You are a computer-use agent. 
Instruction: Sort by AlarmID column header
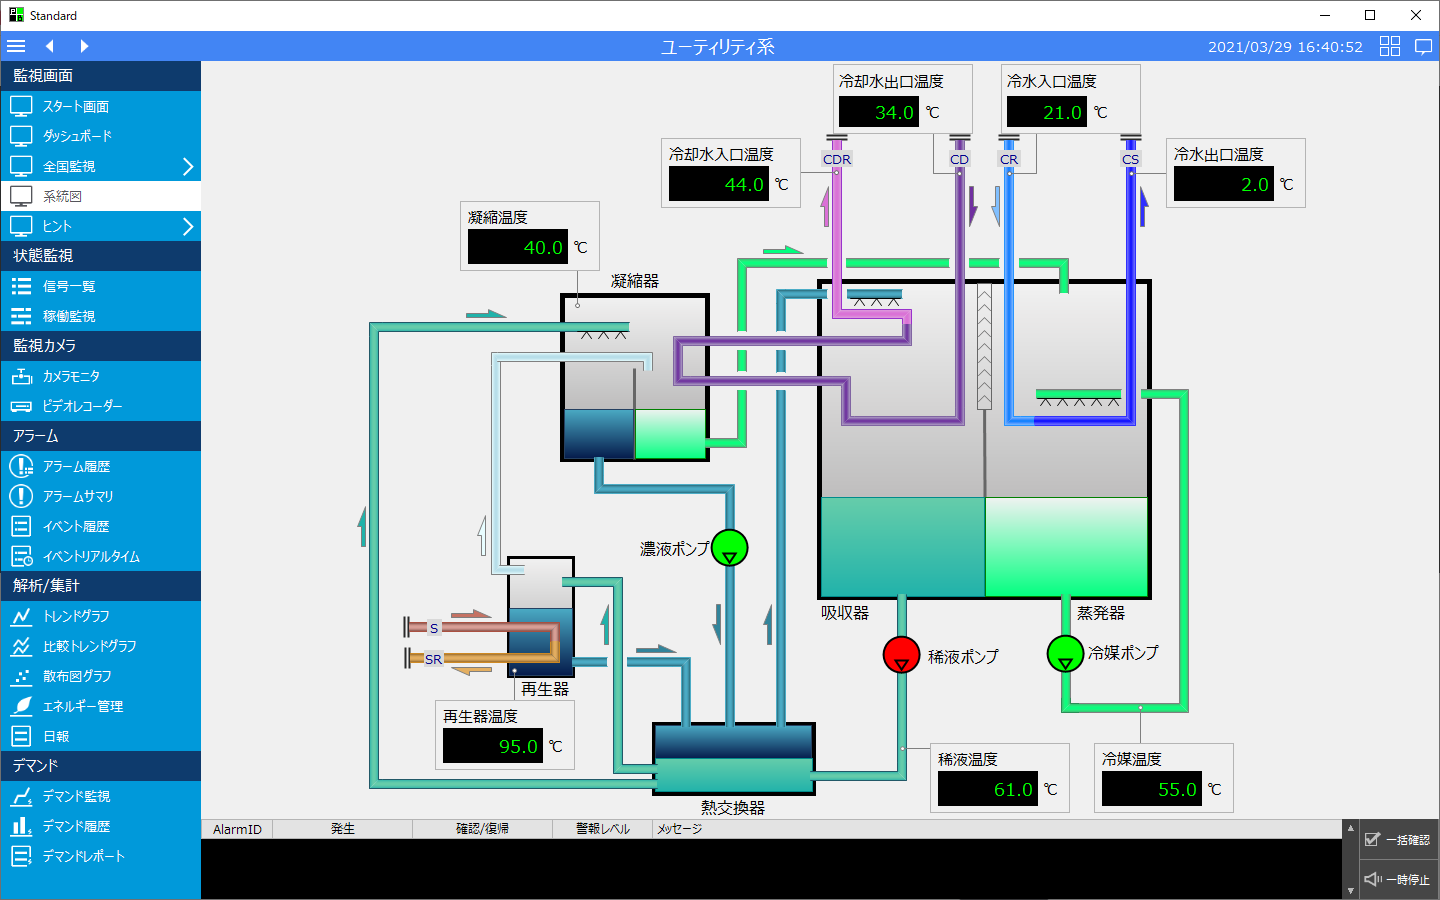[x=237, y=829]
